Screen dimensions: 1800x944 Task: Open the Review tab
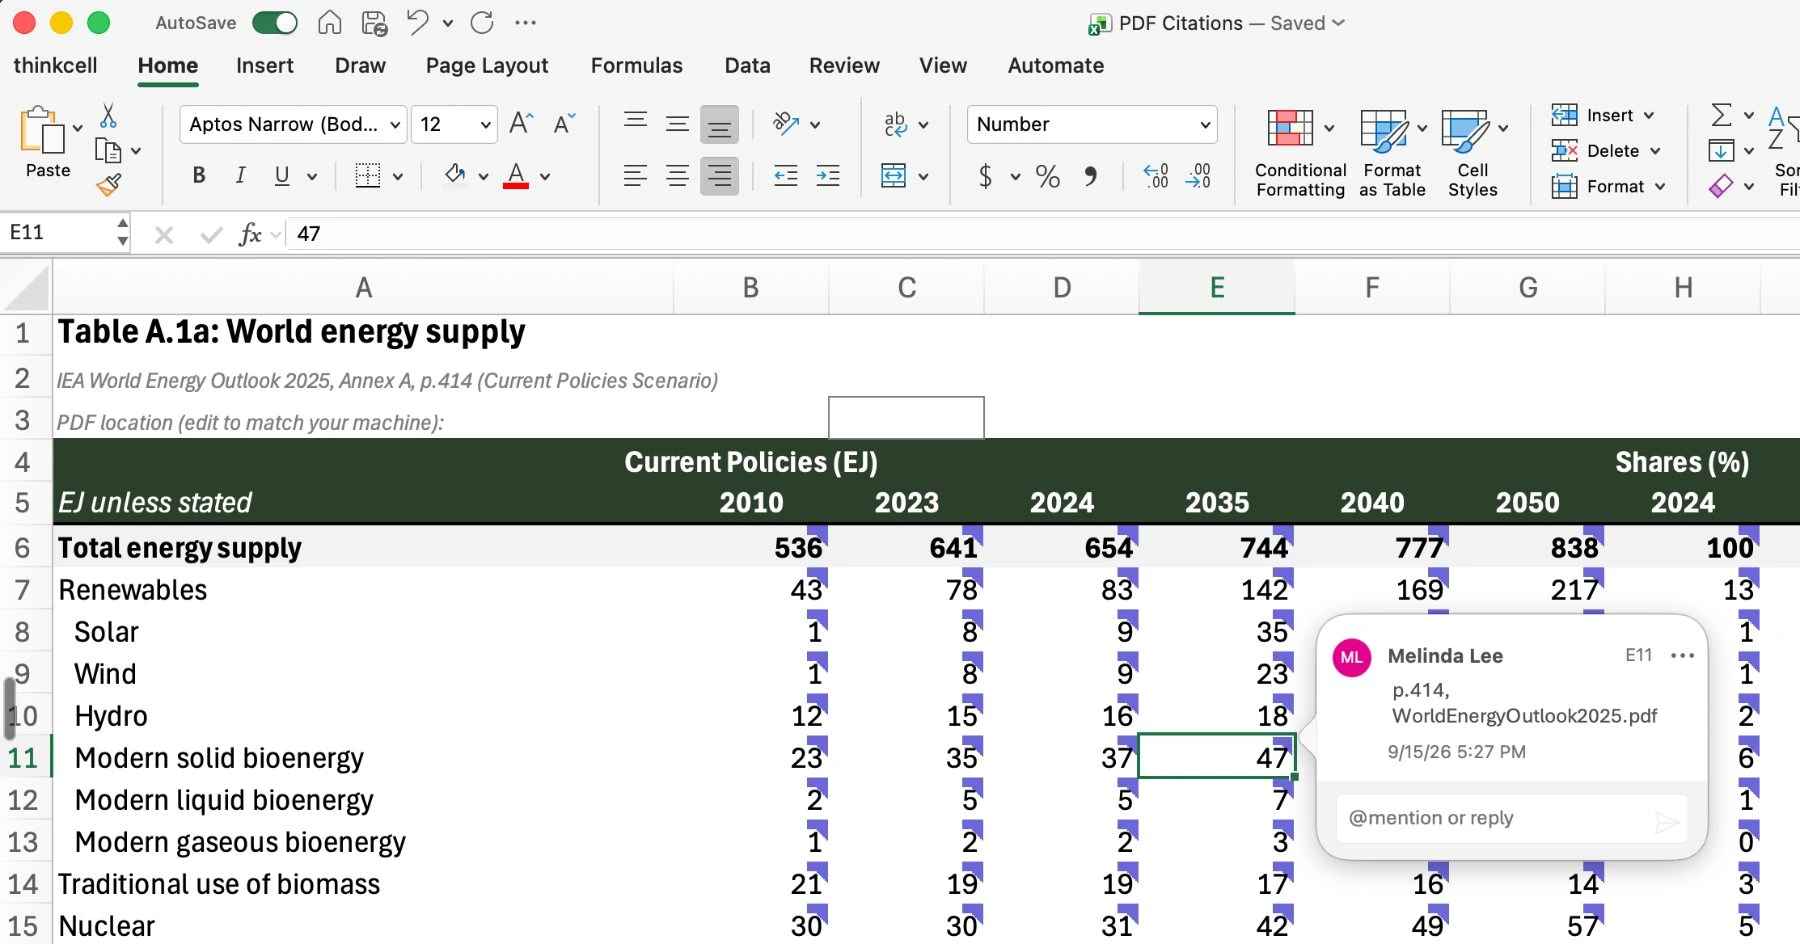[x=845, y=66]
